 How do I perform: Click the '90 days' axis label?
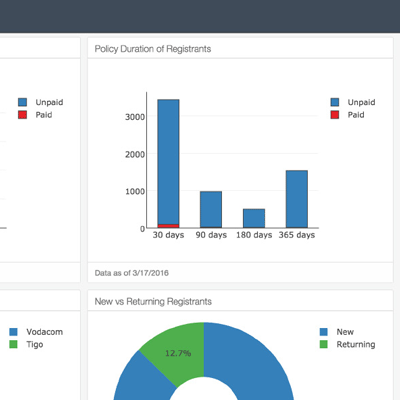211,235
